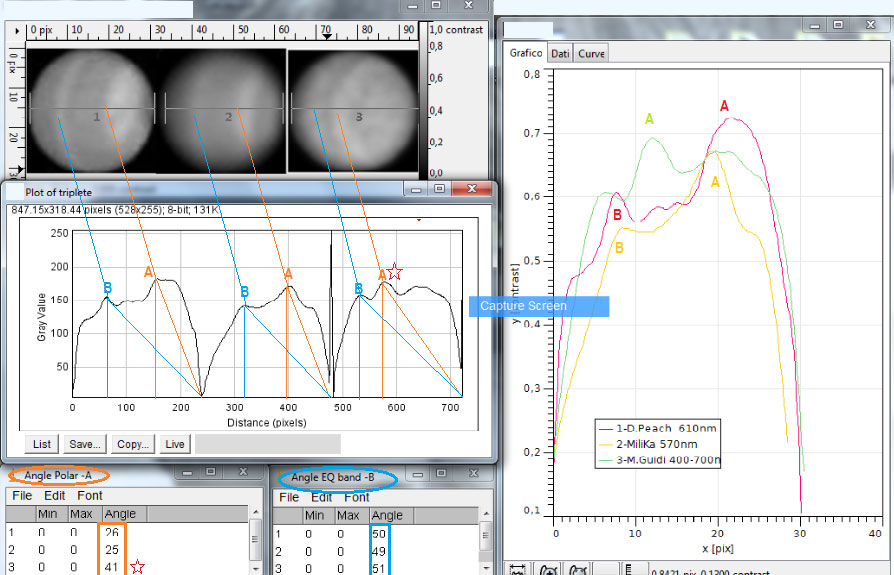Select angle value 50 in Angle EQ band table
This screenshot has width=894, height=575.
coord(379,534)
